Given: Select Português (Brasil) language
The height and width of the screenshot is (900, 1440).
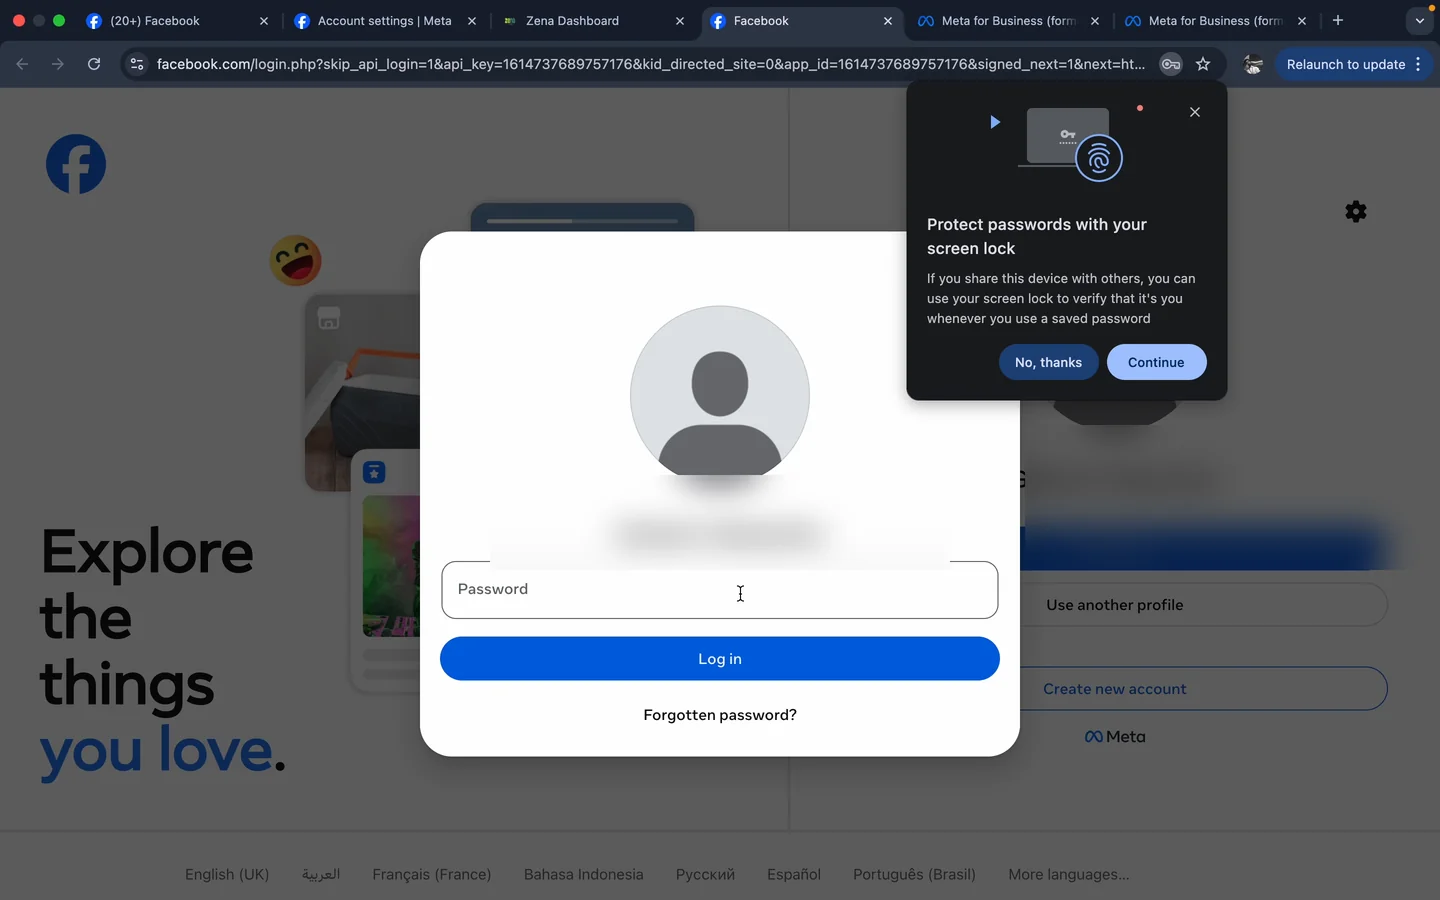Looking at the screenshot, I should 914,874.
